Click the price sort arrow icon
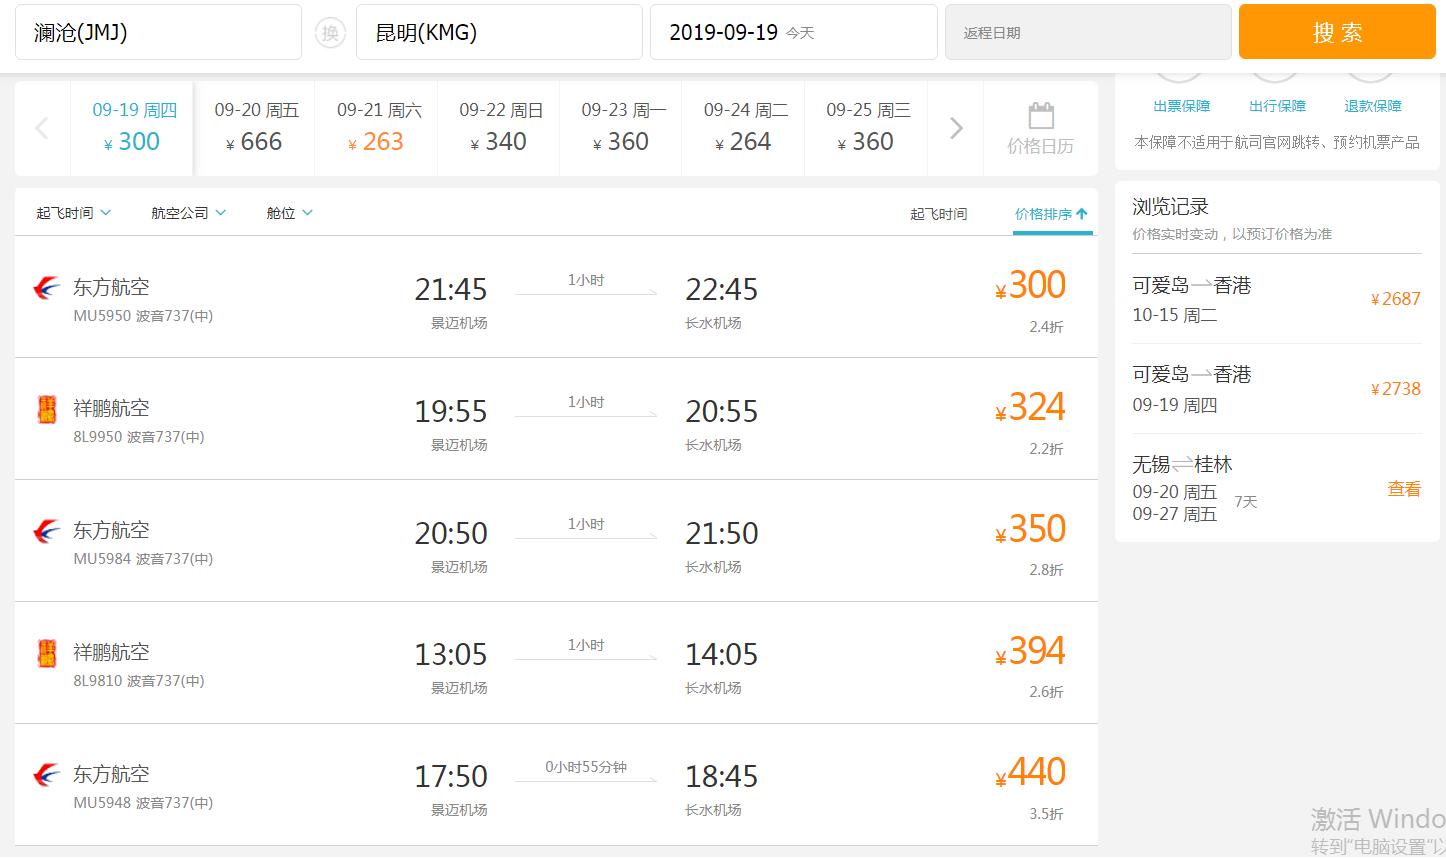The image size is (1446, 858). pos(1082,214)
